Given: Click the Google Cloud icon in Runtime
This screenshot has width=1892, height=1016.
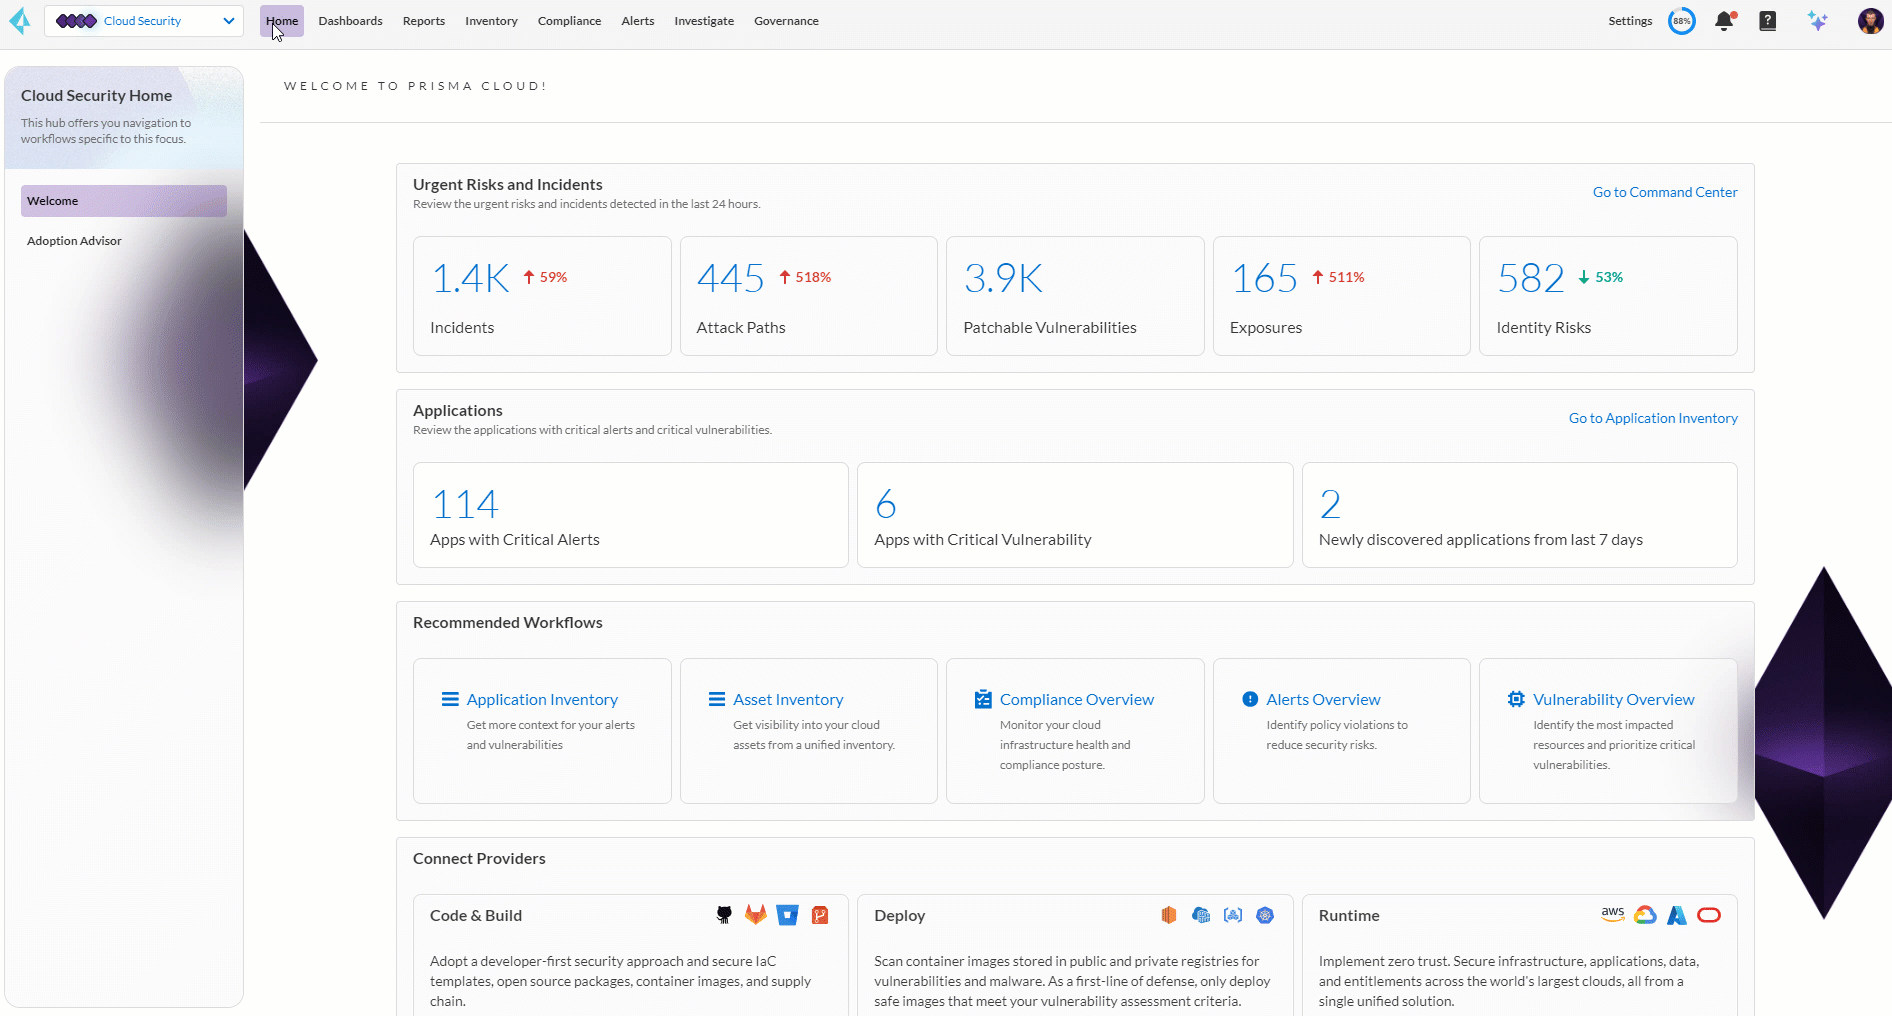Looking at the screenshot, I should 1645,915.
